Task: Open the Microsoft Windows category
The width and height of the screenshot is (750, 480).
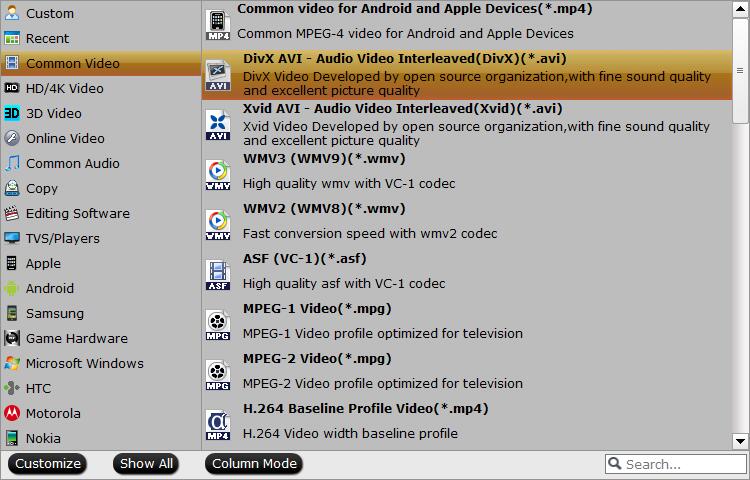Action: (100, 363)
